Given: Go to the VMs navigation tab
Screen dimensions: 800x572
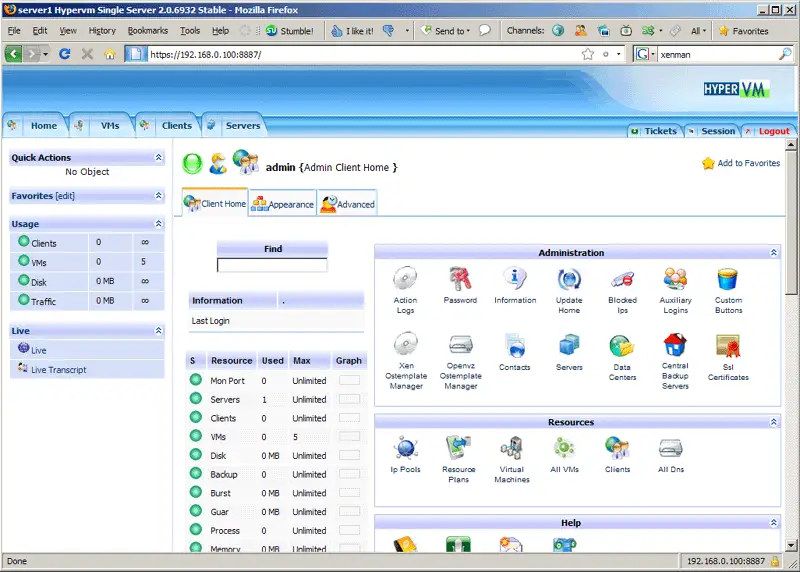Looking at the screenshot, I should pos(104,126).
